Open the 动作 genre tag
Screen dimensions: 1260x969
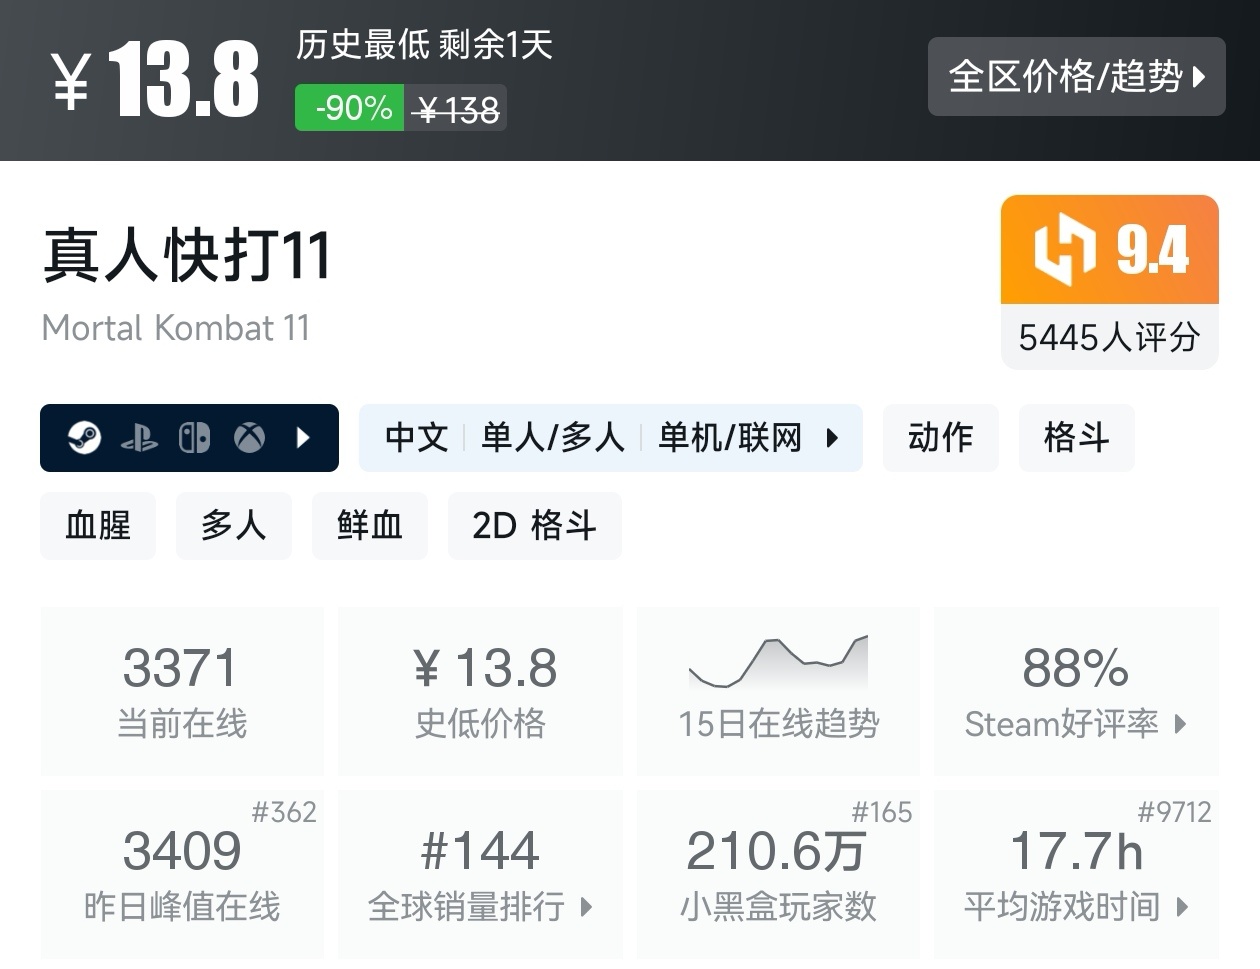click(940, 438)
